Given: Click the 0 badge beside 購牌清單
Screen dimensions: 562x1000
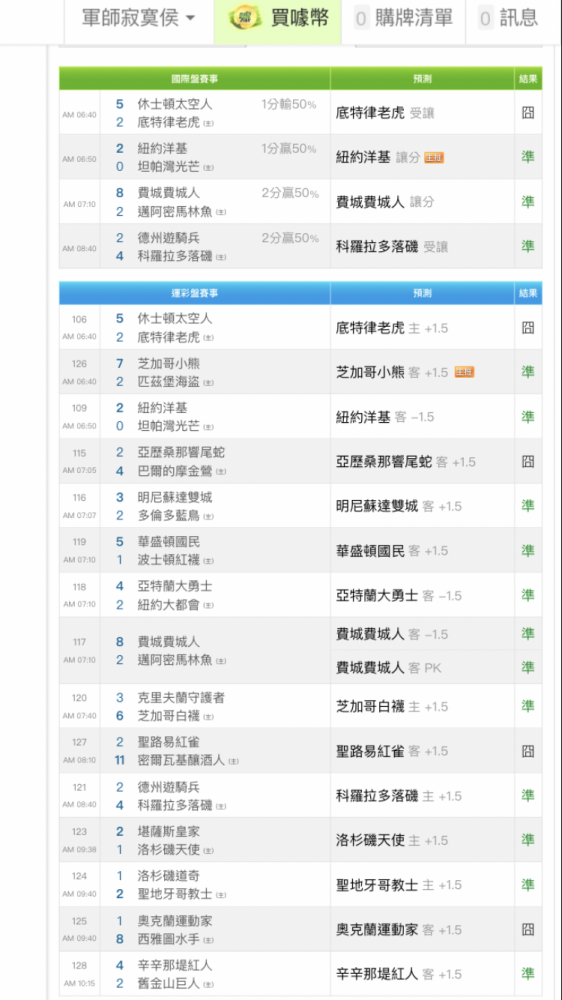Looking at the screenshot, I should pyautogui.click(x=361, y=19).
